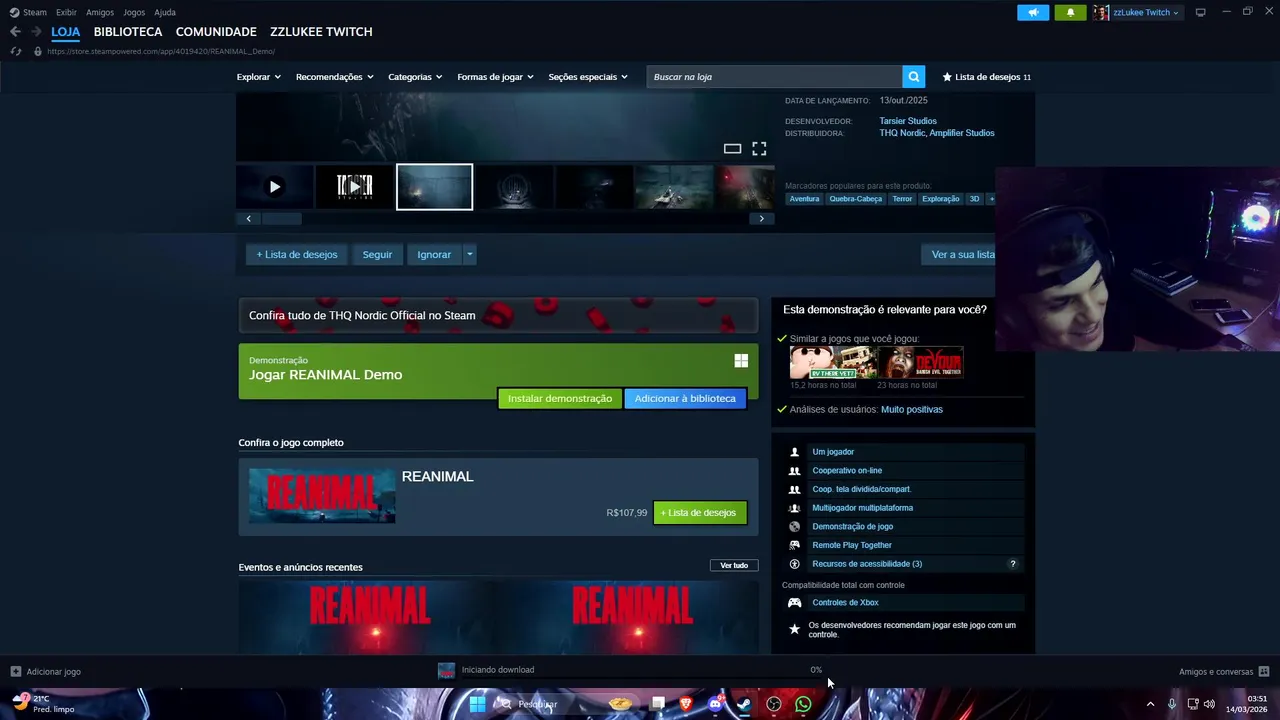Add REANIMAL full game to wishlist
This screenshot has width=1280, height=720.
[x=700, y=513]
